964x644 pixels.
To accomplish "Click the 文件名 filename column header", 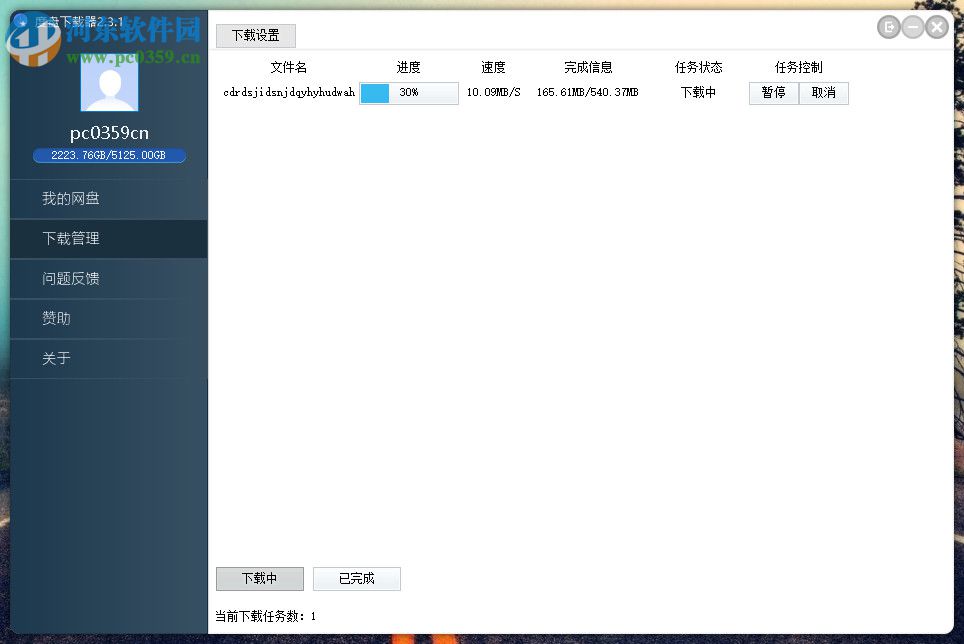I will coord(288,67).
